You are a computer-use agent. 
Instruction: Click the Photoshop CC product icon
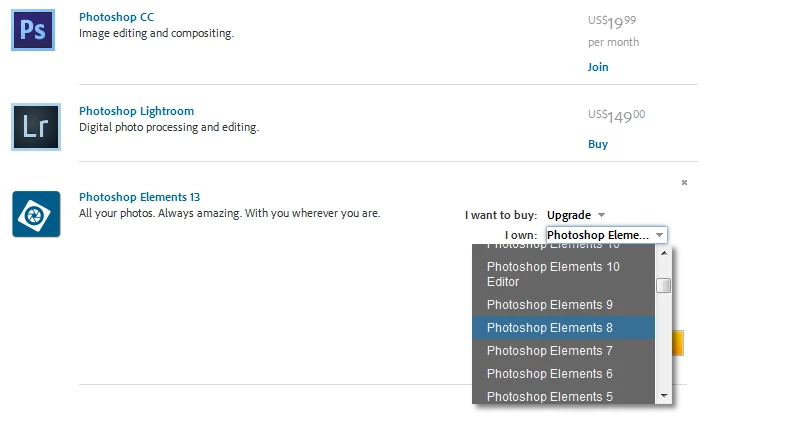pyautogui.click(x=35, y=30)
